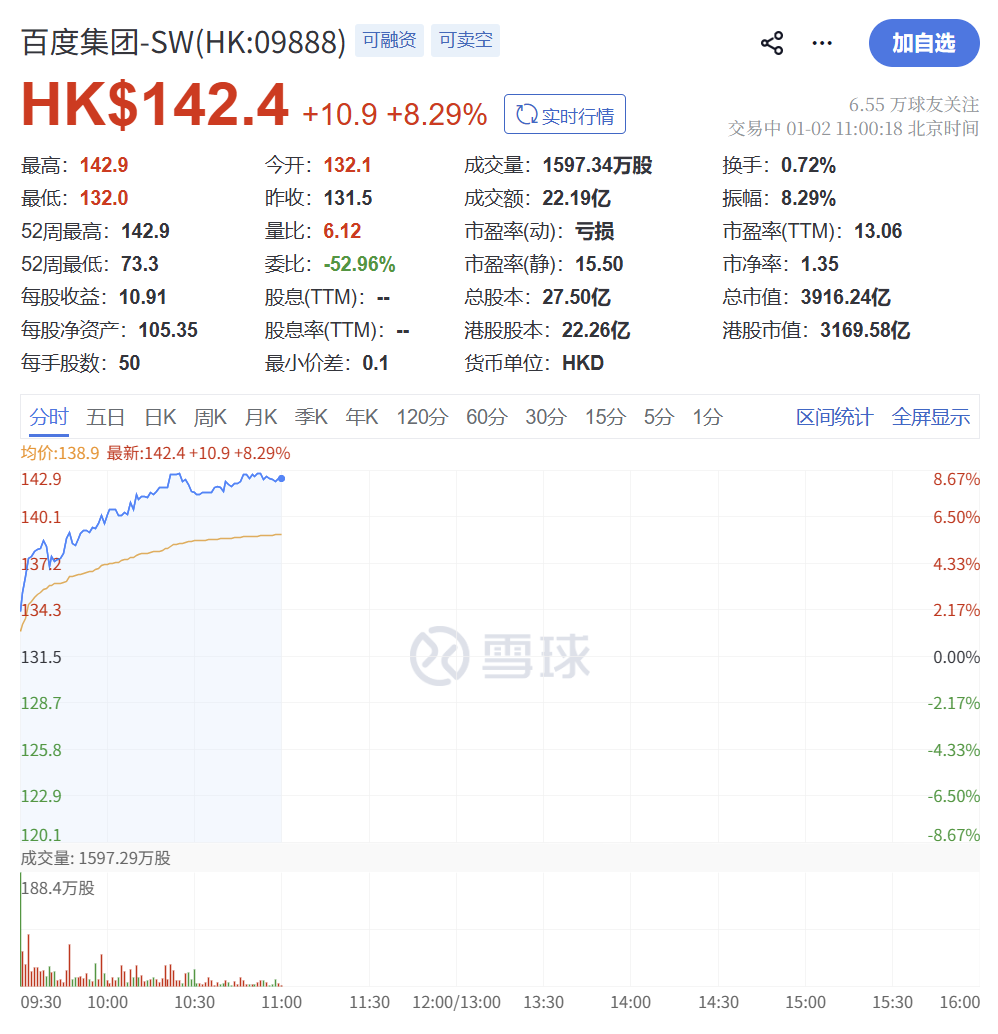Click the 11:00 time axis label
The height and width of the screenshot is (1034, 998).
[282, 1002]
